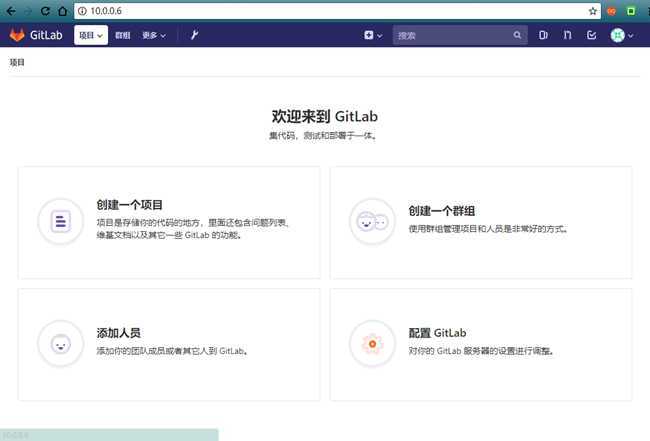Click the group faces icon in 创建一个群组 card
Viewport: 650px width, 441px height.
tap(372, 222)
